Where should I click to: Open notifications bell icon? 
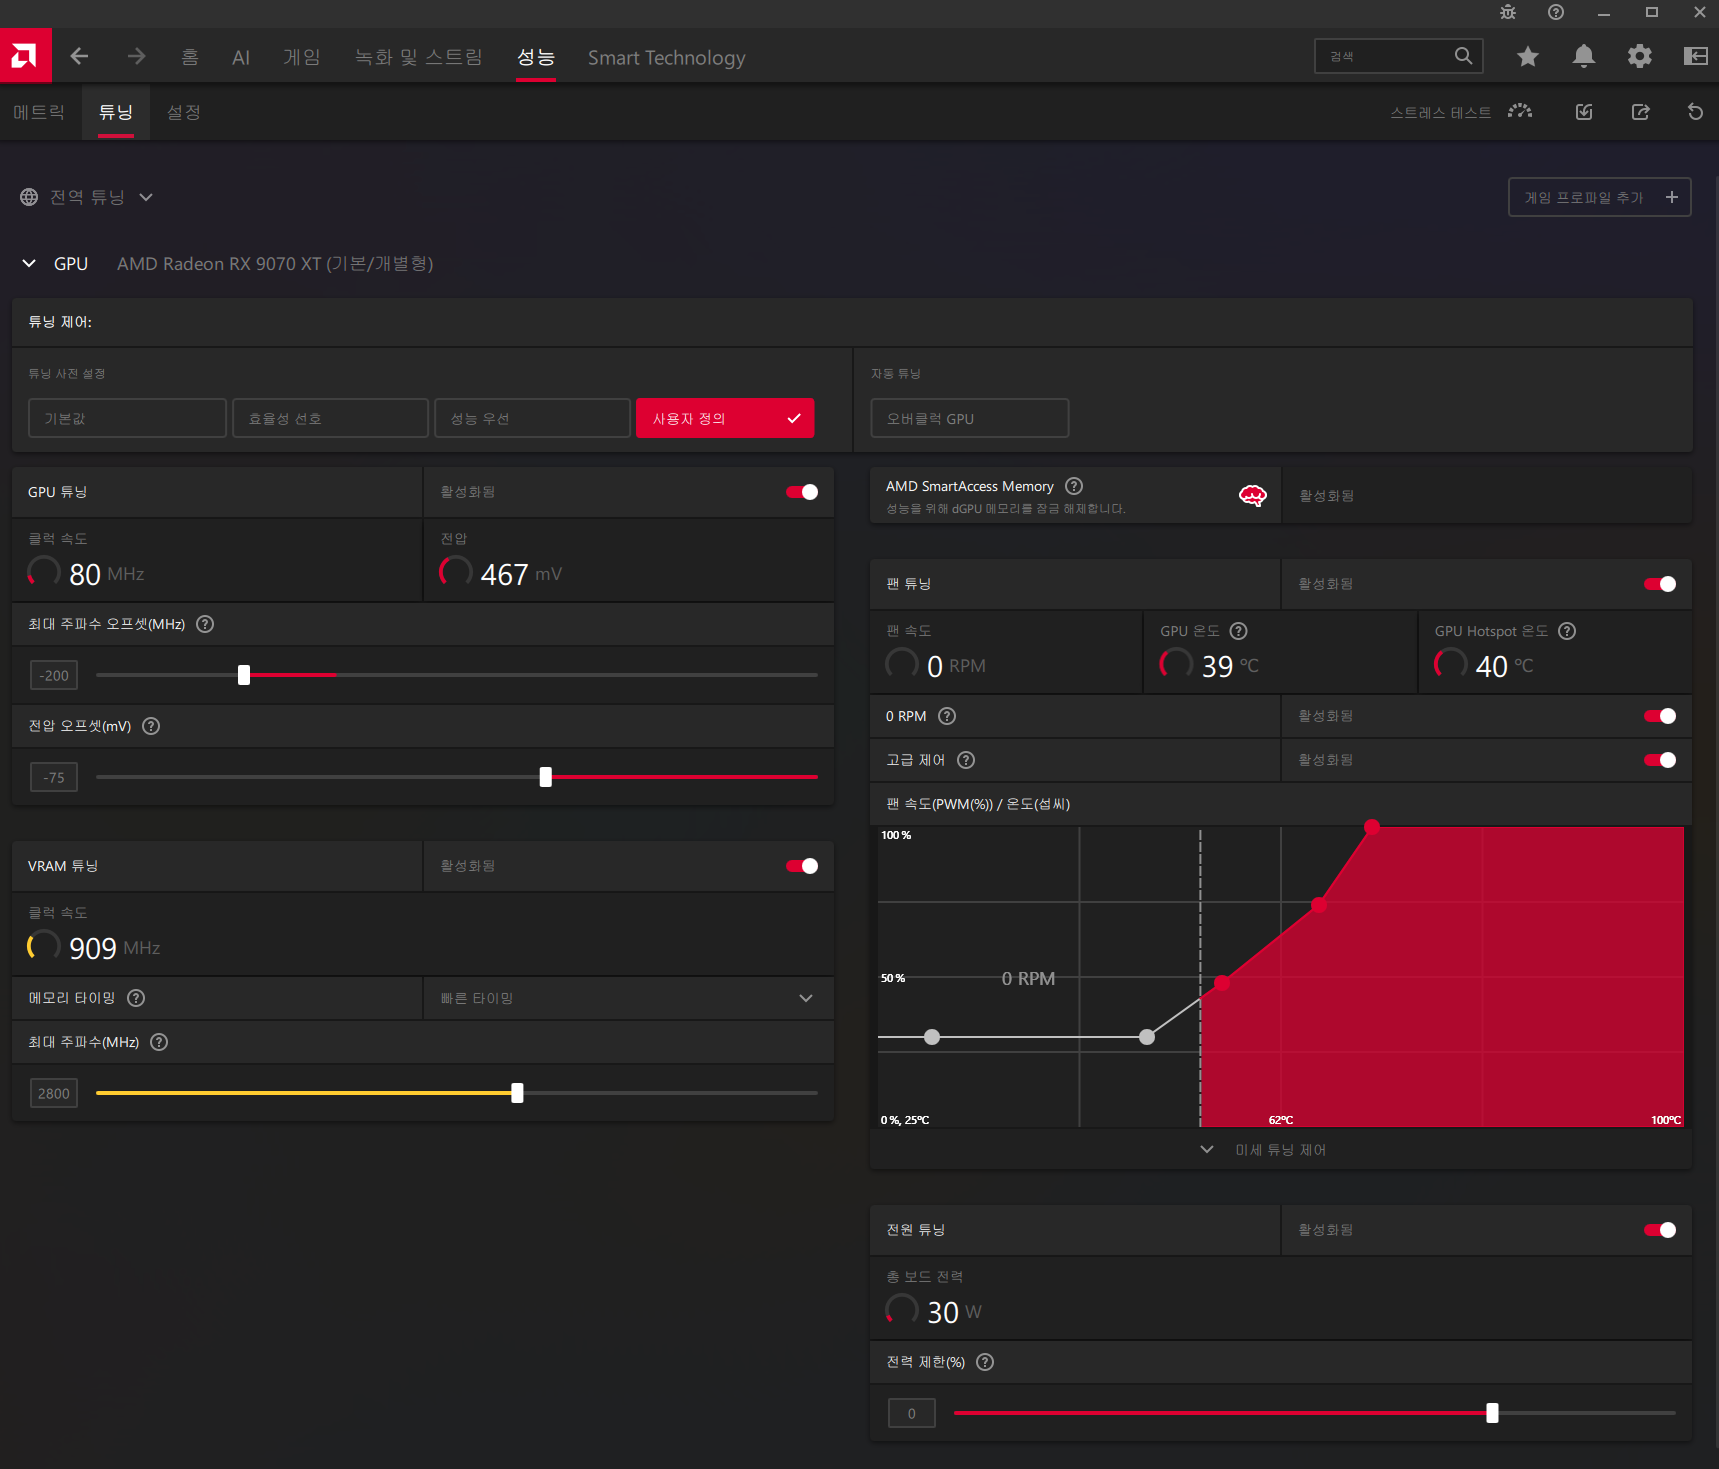(1584, 56)
